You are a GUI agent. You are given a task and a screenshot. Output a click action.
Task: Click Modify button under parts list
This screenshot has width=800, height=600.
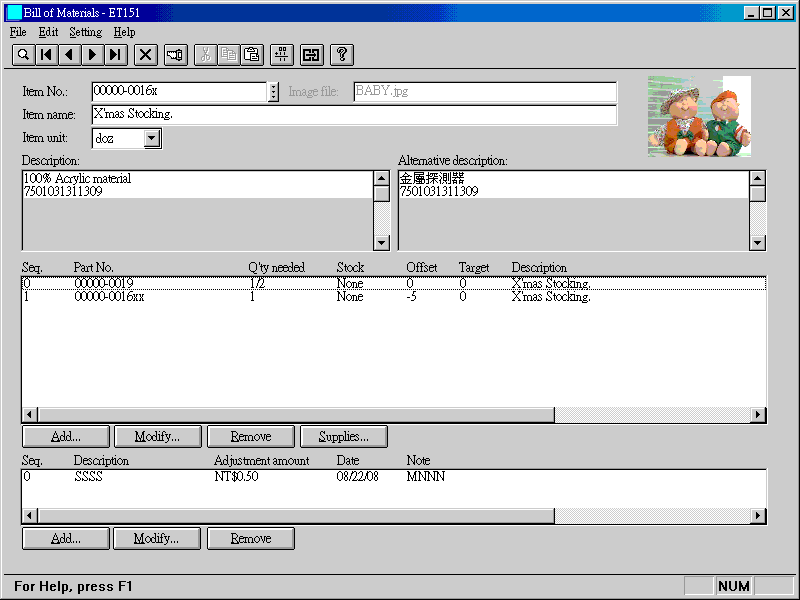point(158,437)
